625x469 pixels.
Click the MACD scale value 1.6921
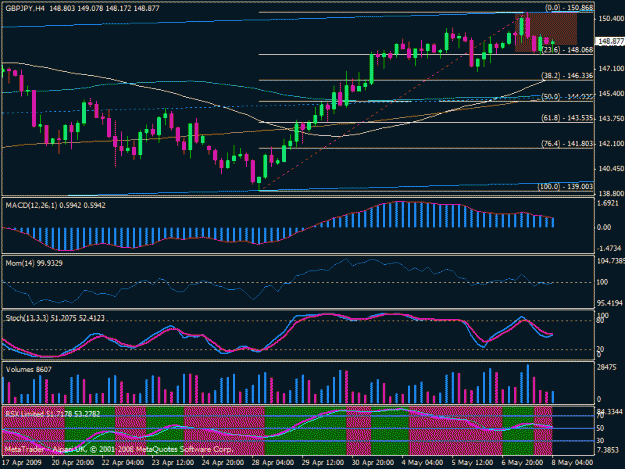[x=608, y=204]
